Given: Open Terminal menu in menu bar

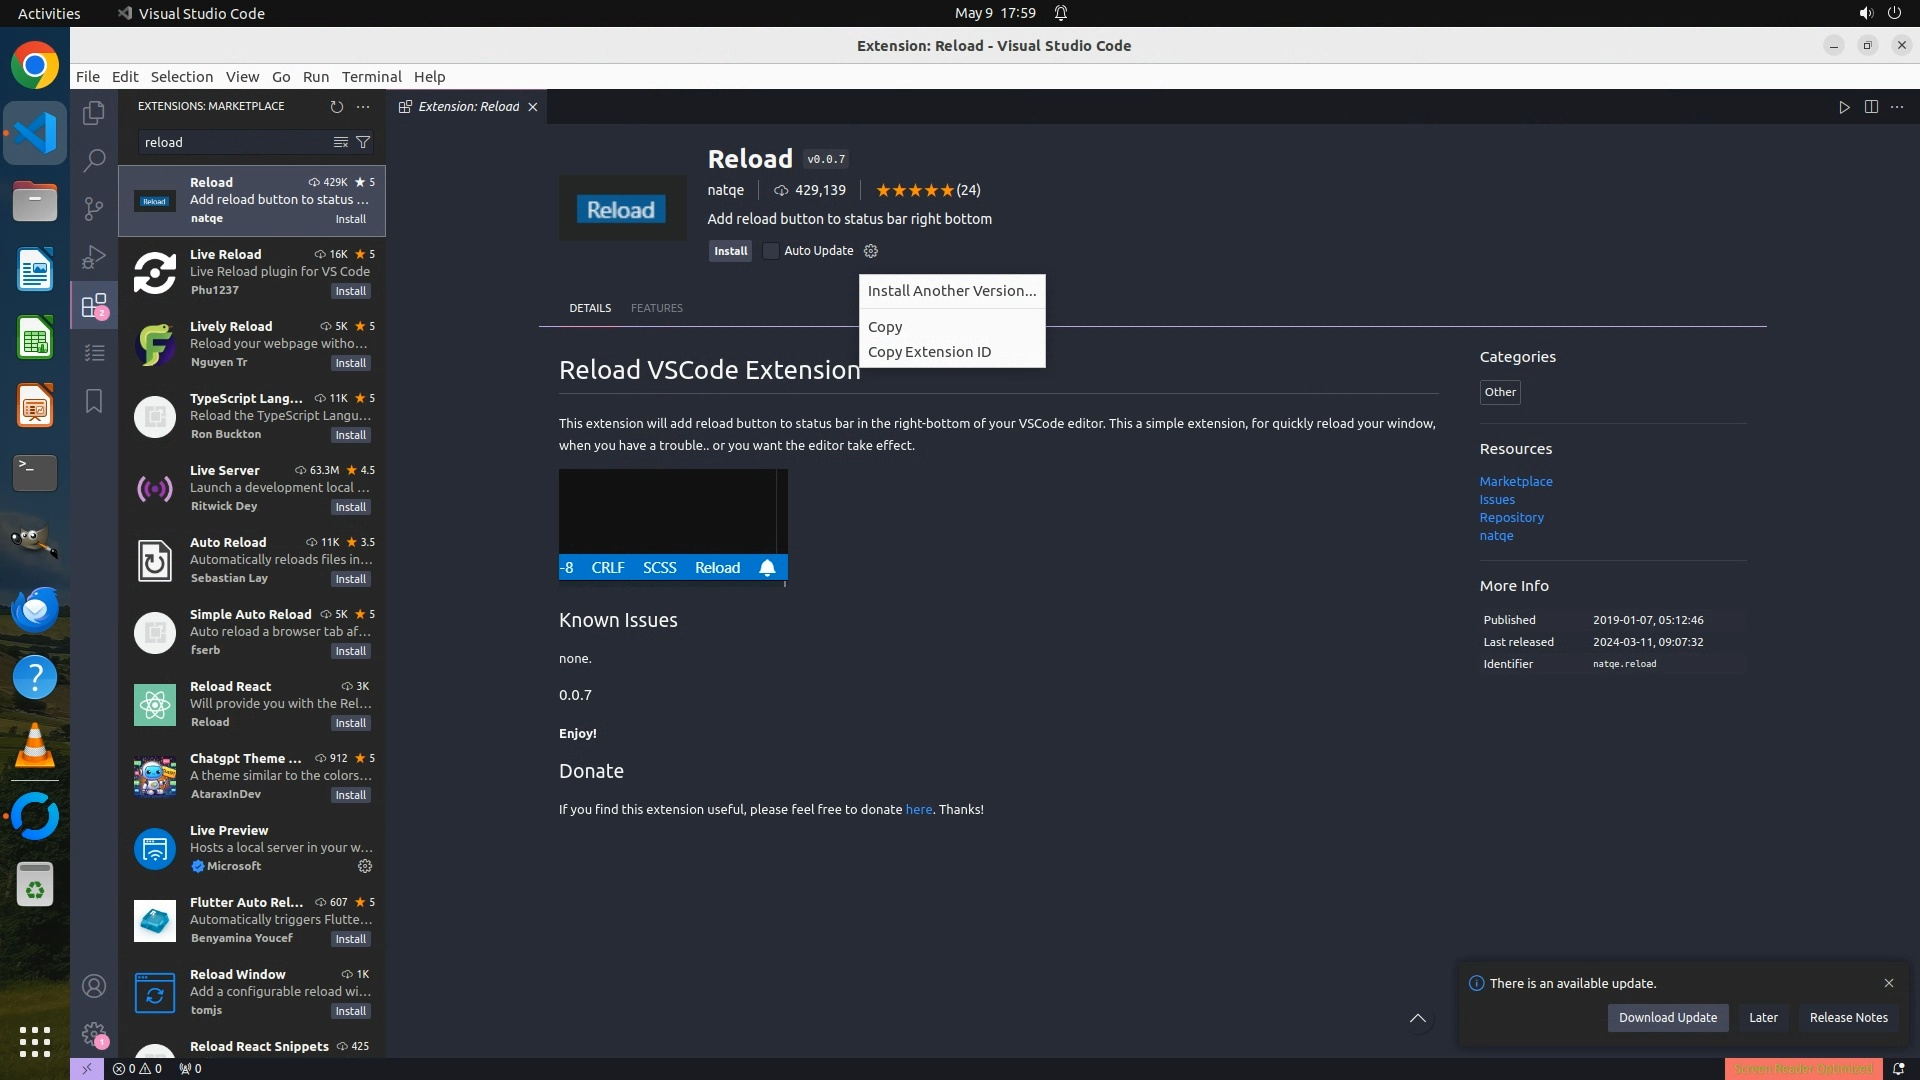Looking at the screenshot, I should pyautogui.click(x=371, y=77).
